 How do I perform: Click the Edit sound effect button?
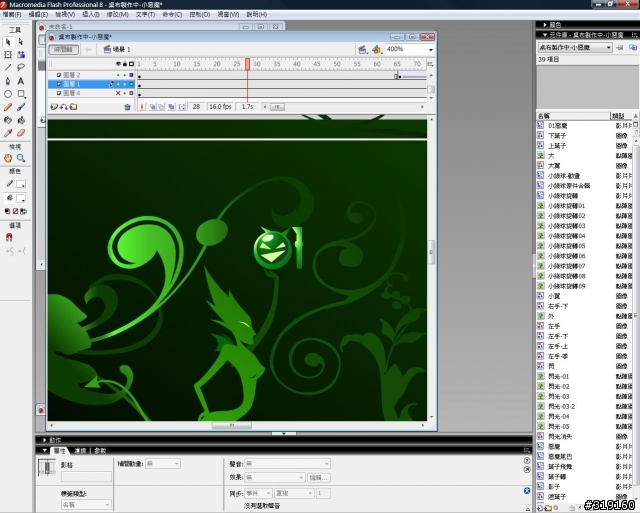pyautogui.click(x=318, y=477)
